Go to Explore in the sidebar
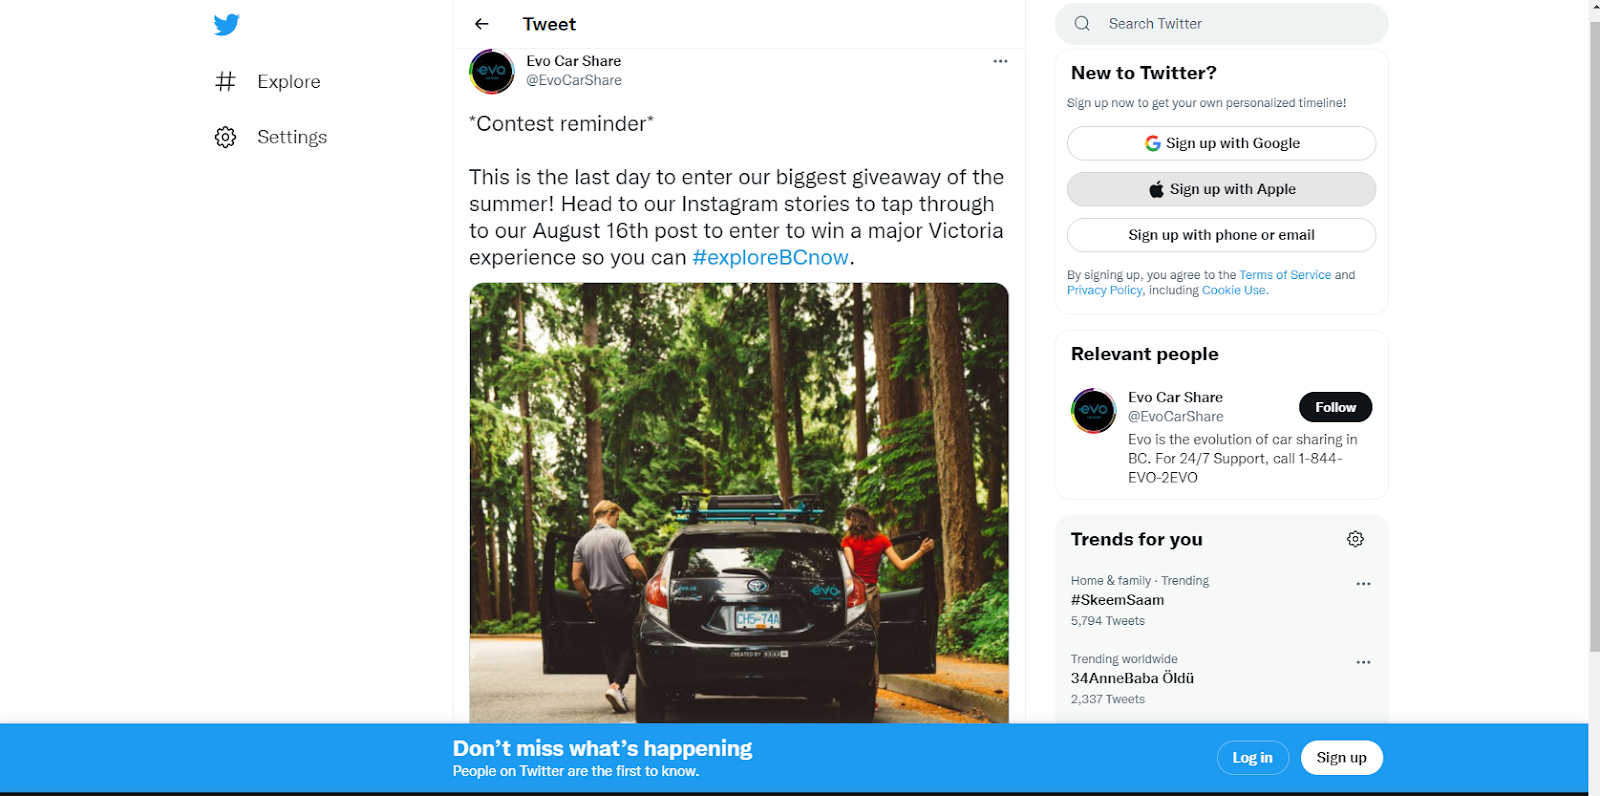 (x=289, y=82)
